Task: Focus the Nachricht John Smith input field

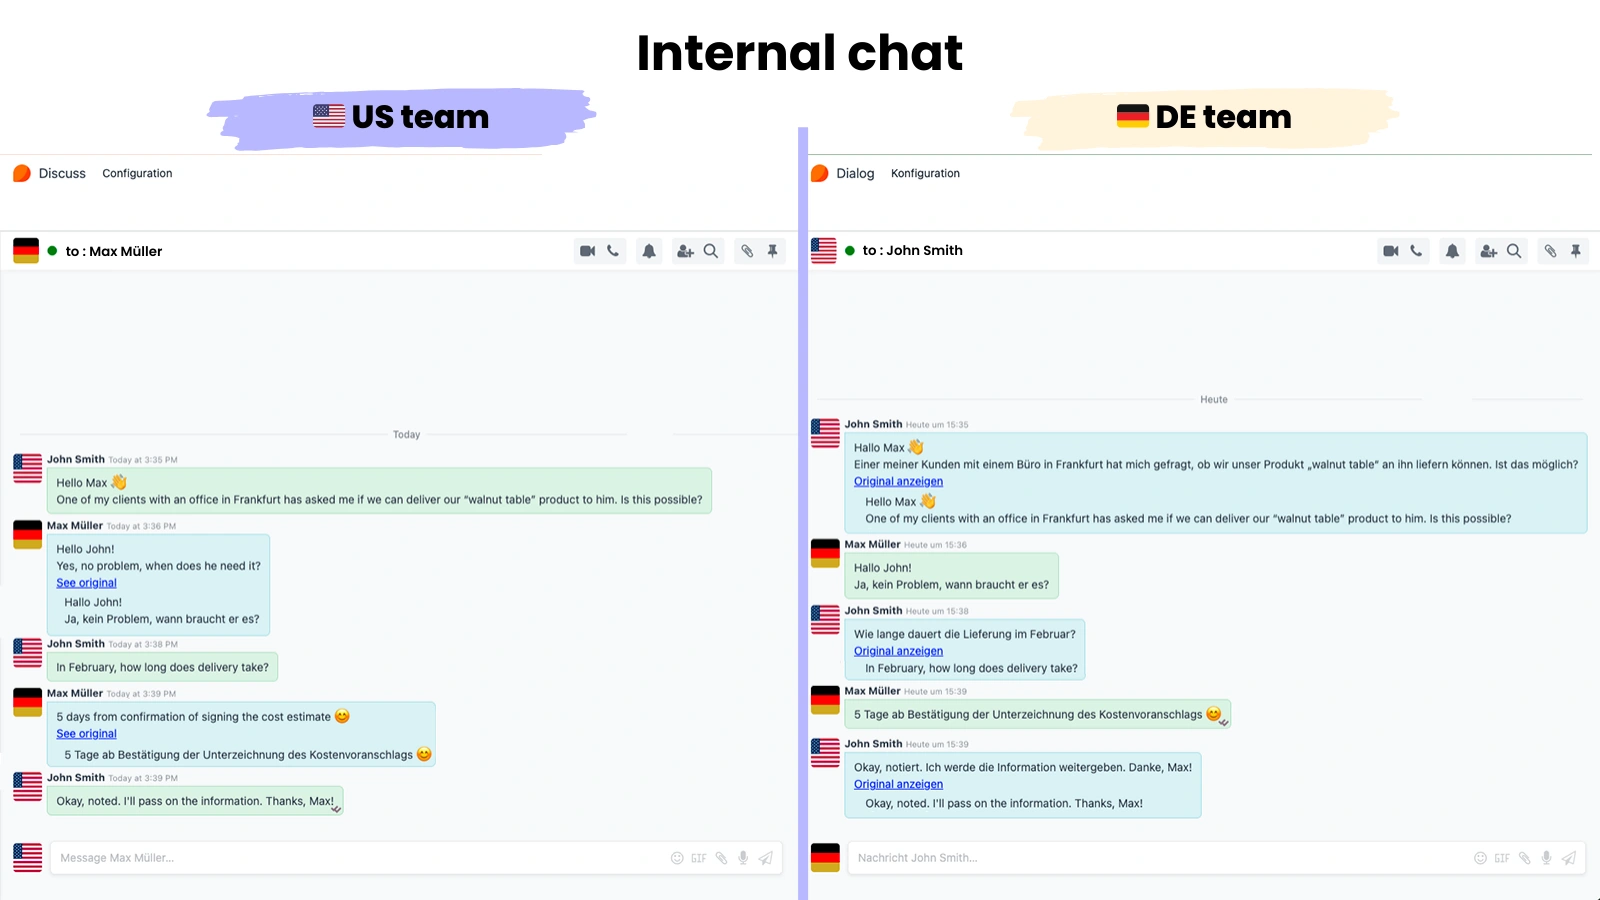Action: coord(1150,858)
